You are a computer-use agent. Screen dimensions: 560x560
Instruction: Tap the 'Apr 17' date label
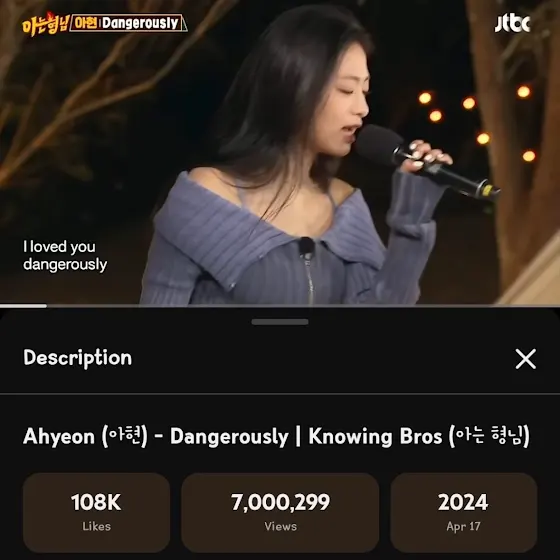pos(463,526)
